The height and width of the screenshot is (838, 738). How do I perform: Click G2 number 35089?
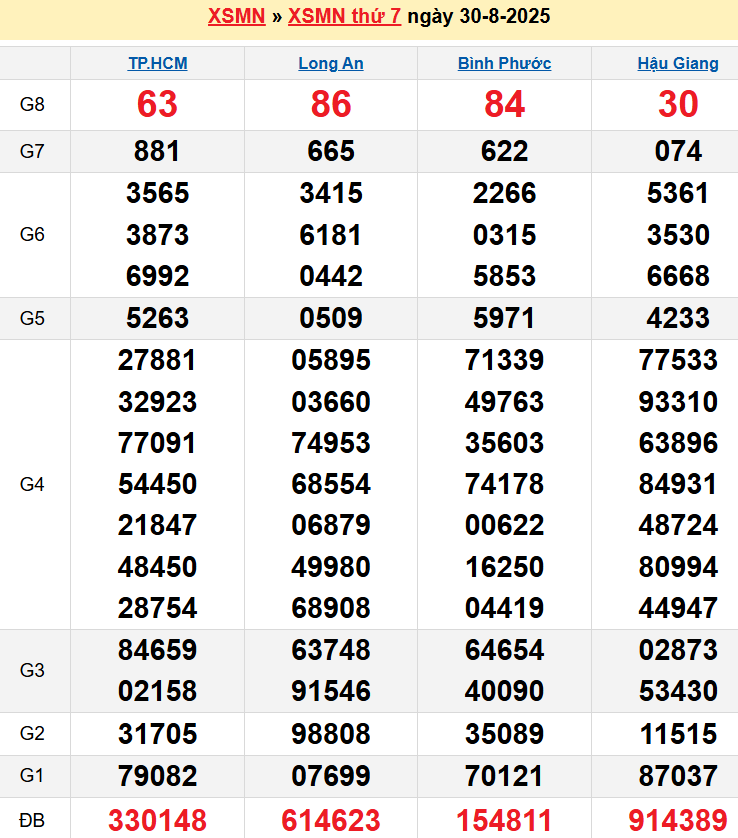click(x=504, y=734)
